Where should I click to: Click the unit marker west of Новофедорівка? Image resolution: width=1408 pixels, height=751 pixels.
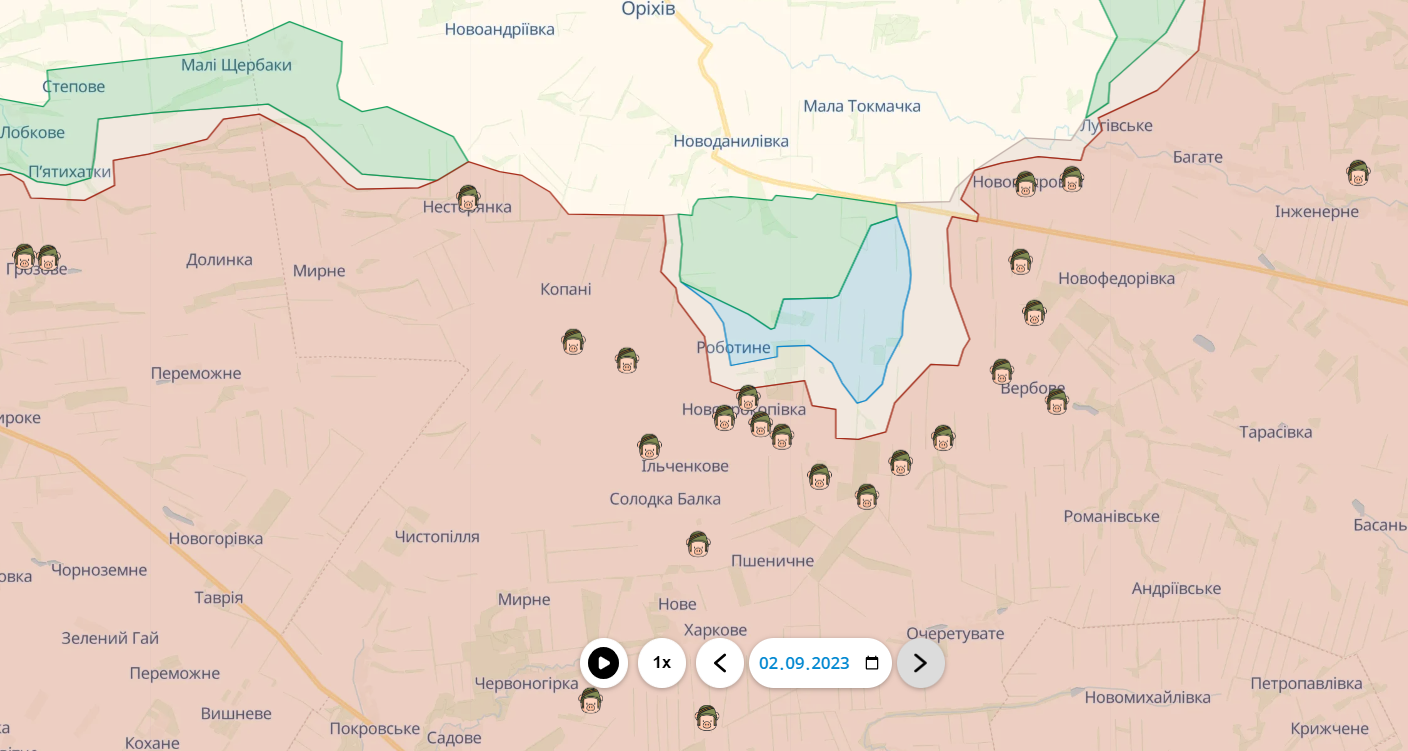tap(1020, 262)
